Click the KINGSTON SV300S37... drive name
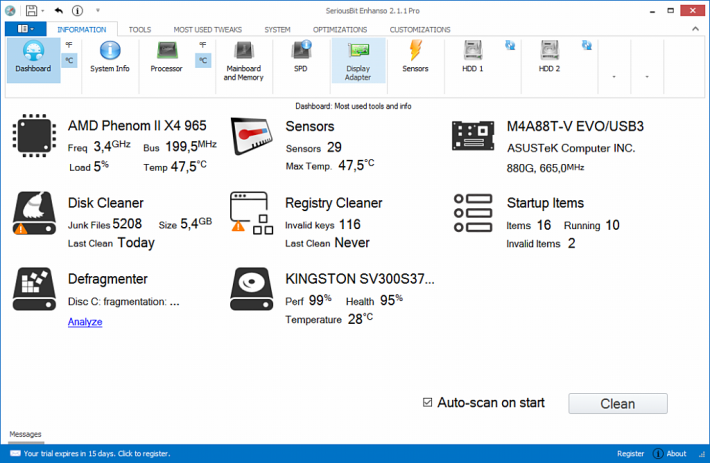Screen dimensions: 710x463 (x=360, y=279)
